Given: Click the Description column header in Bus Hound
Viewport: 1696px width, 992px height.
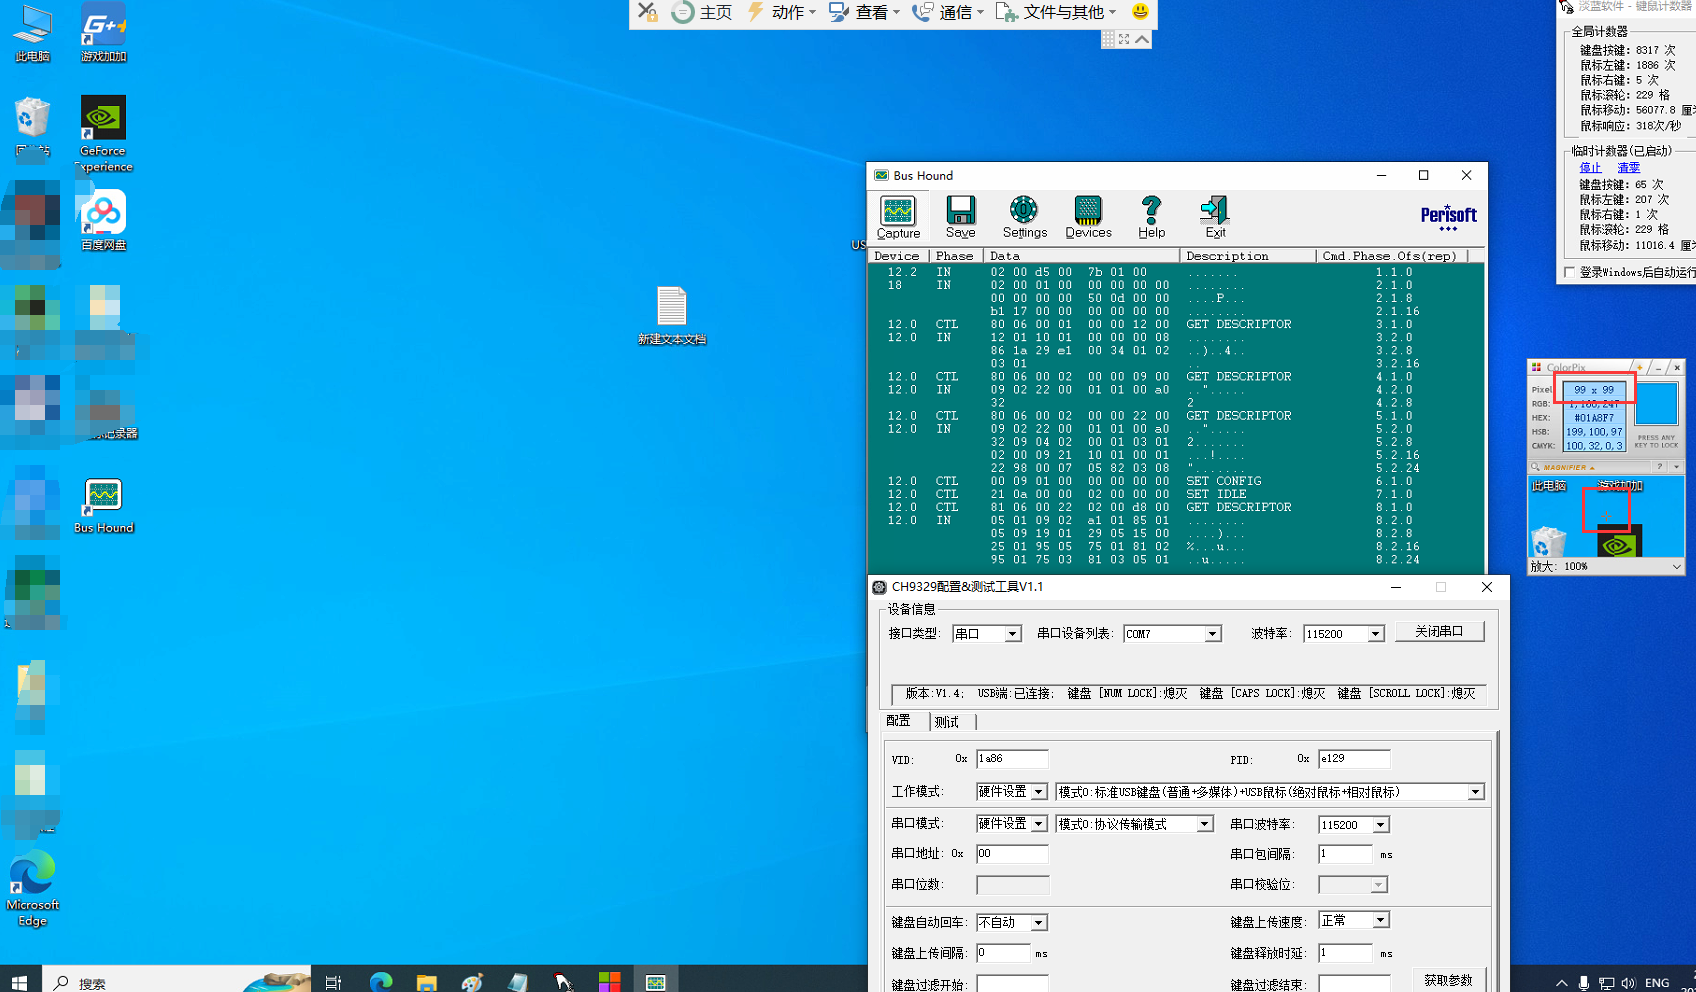Looking at the screenshot, I should coord(1247,256).
